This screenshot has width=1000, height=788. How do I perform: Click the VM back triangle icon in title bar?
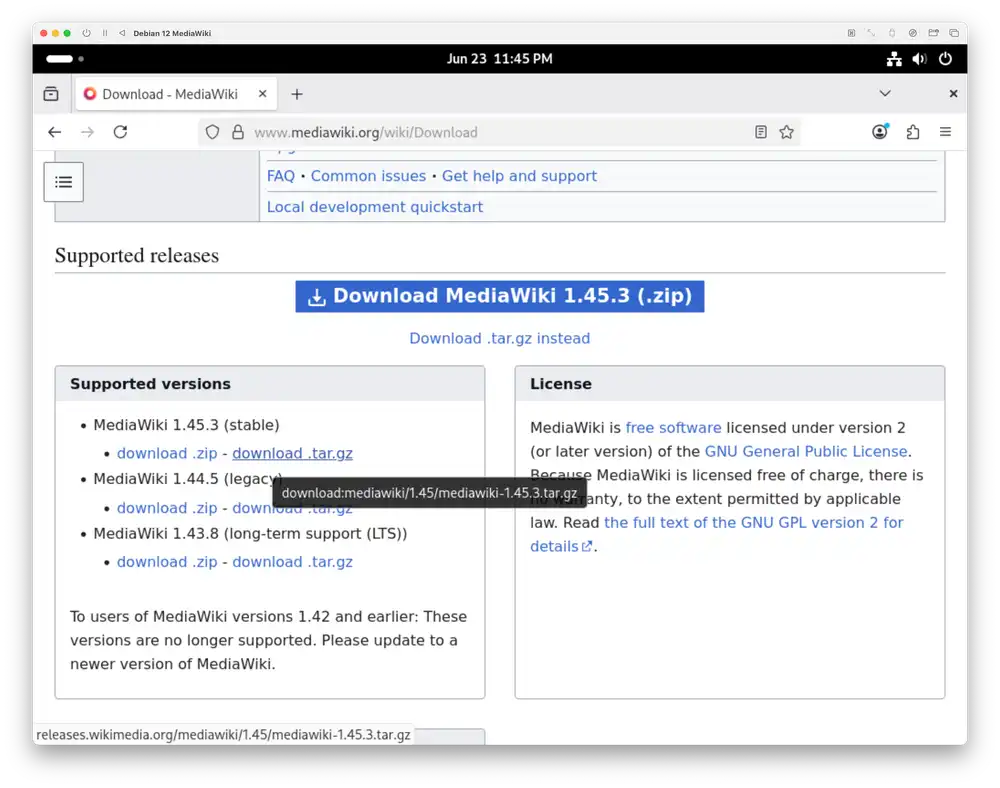click(122, 33)
